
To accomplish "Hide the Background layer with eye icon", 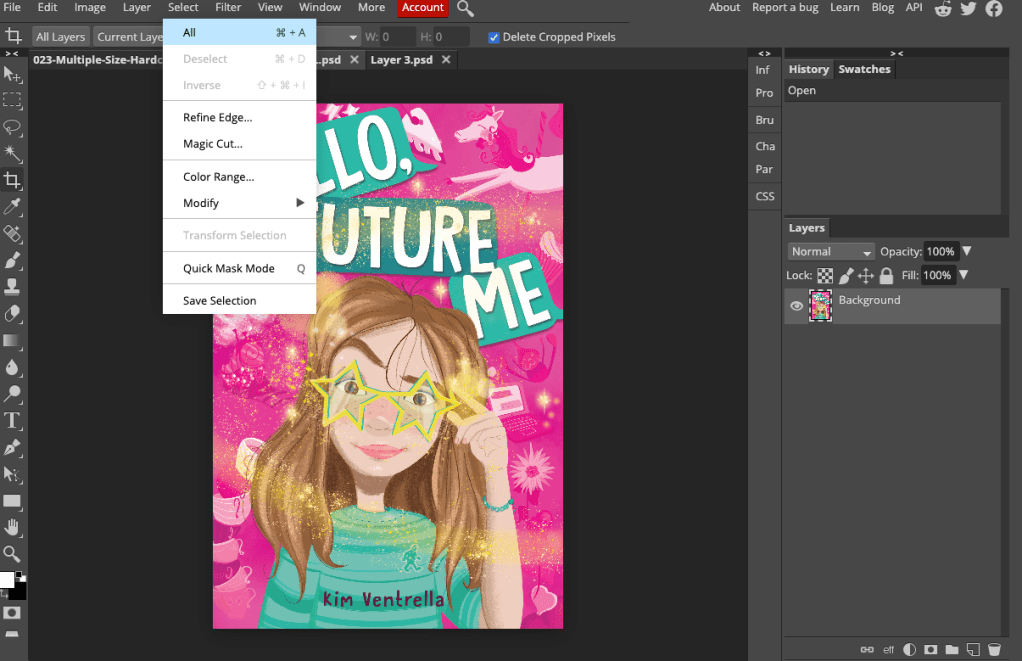I will [797, 306].
